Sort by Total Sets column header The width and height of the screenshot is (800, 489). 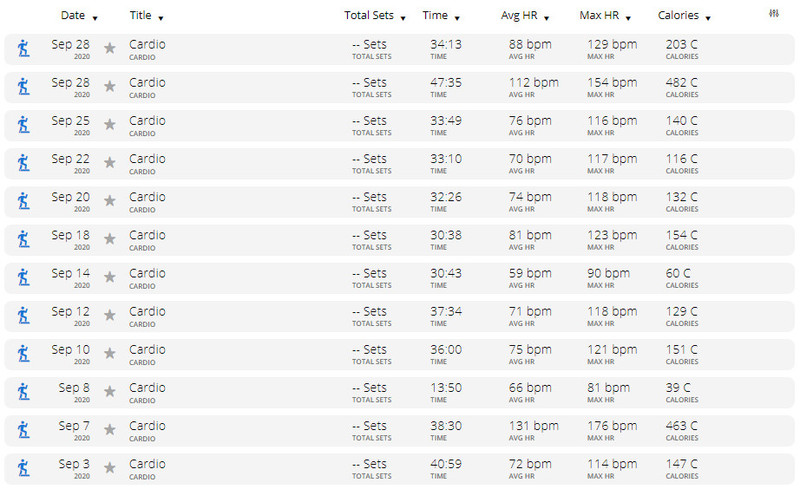(374, 16)
